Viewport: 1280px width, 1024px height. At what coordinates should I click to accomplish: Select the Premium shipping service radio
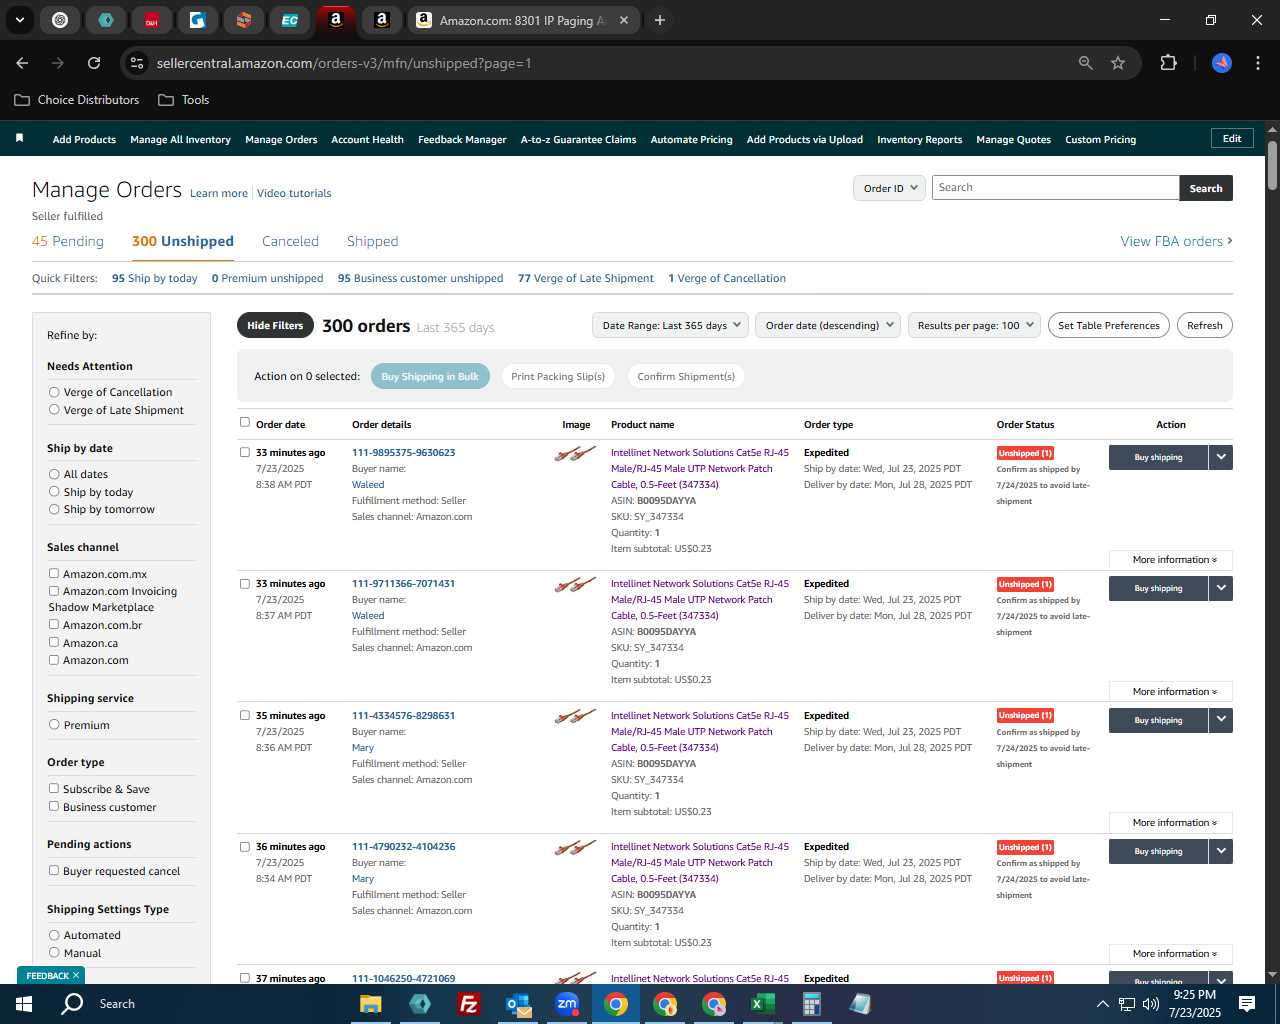pos(54,725)
